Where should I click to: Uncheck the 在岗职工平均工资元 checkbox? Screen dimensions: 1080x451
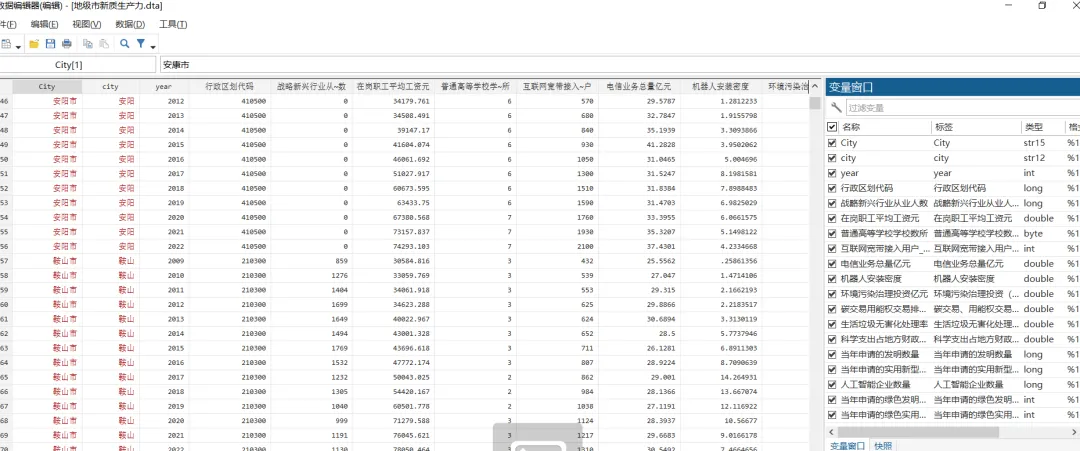point(832,218)
